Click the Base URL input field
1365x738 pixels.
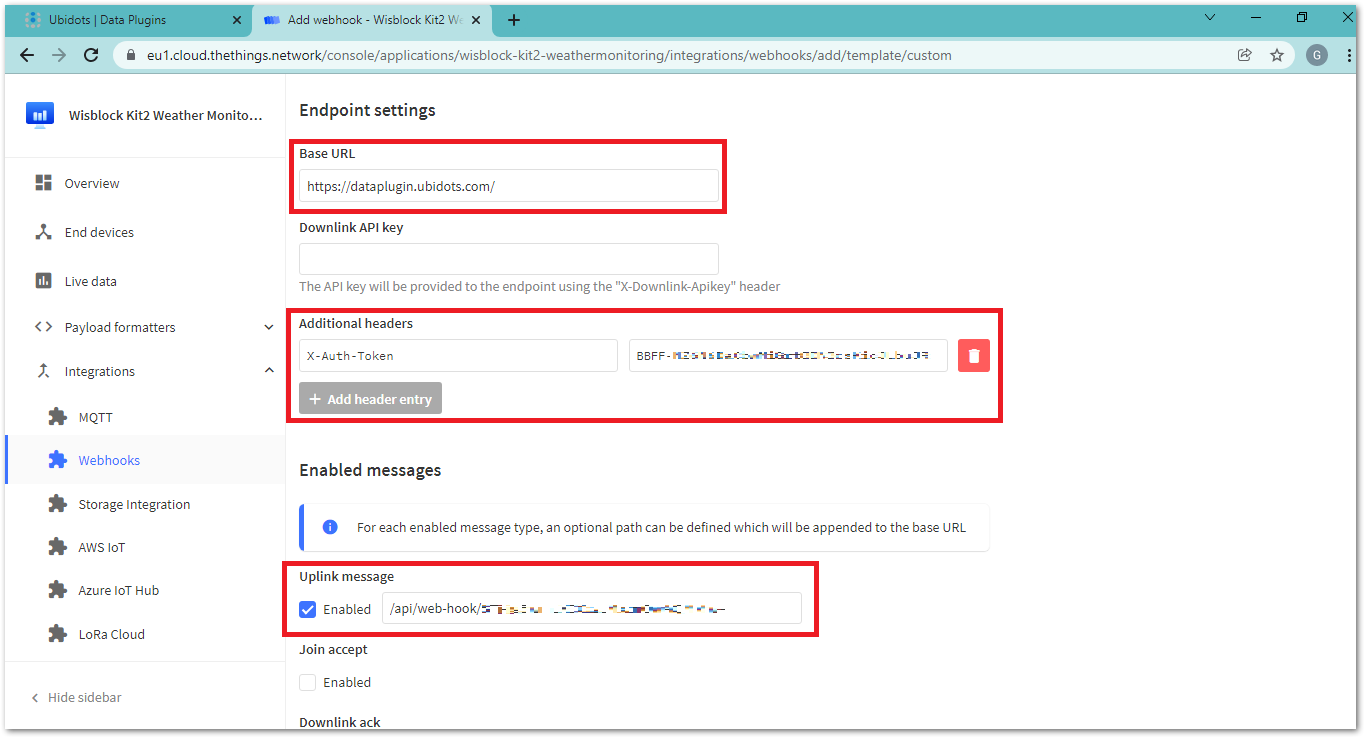coord(508,186)
